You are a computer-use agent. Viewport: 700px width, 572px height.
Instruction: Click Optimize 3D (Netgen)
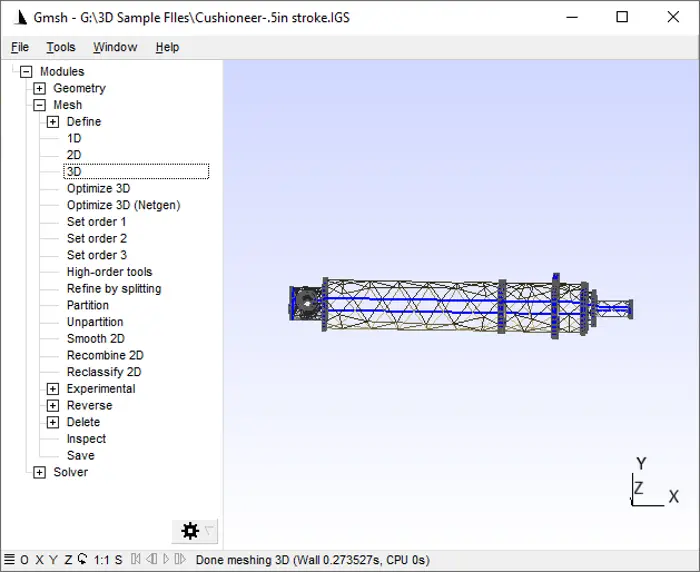[x=124, y=205]
